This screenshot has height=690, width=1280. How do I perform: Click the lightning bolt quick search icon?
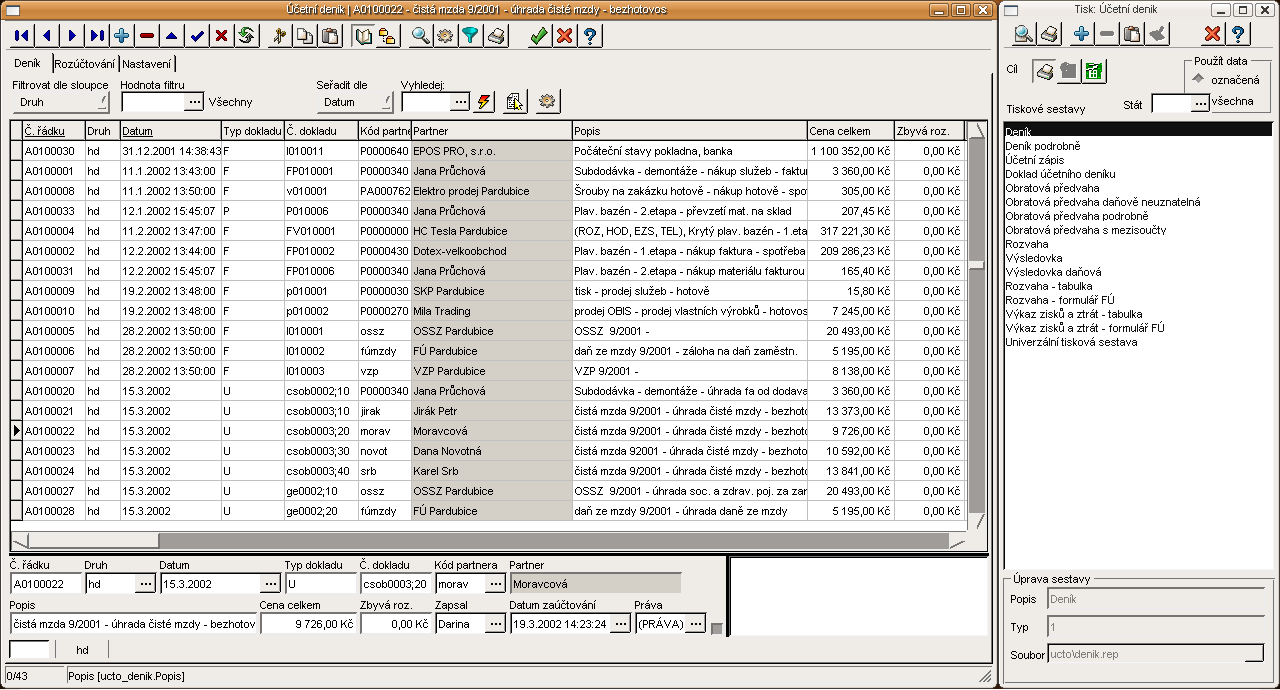[485, 102]
